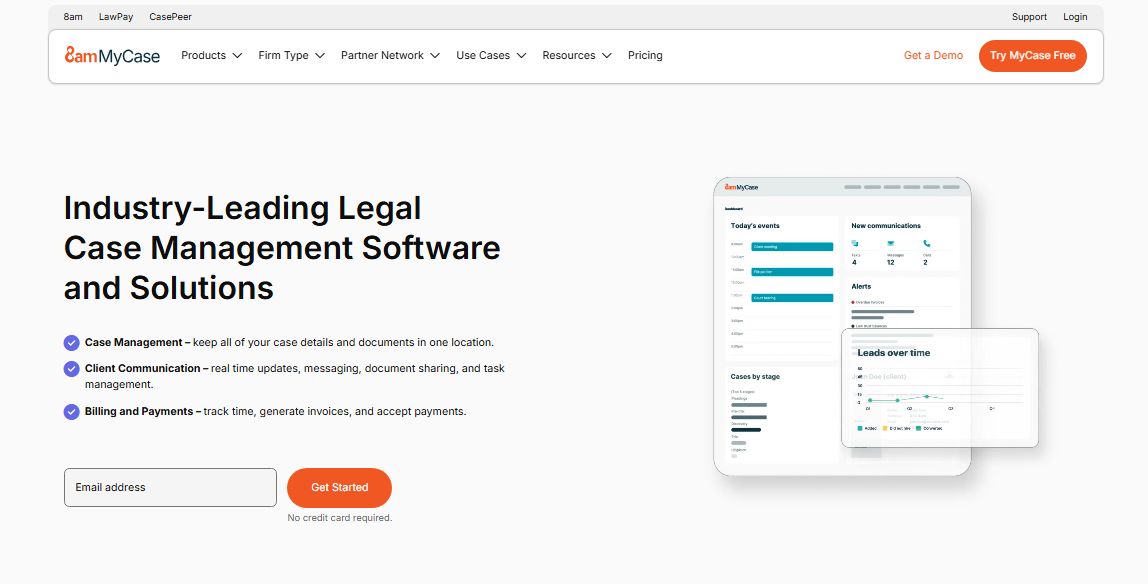Click the chat bubble Texts icon
The width and height of the screenshot is (1148, 584).
click(x=854, y=243)
